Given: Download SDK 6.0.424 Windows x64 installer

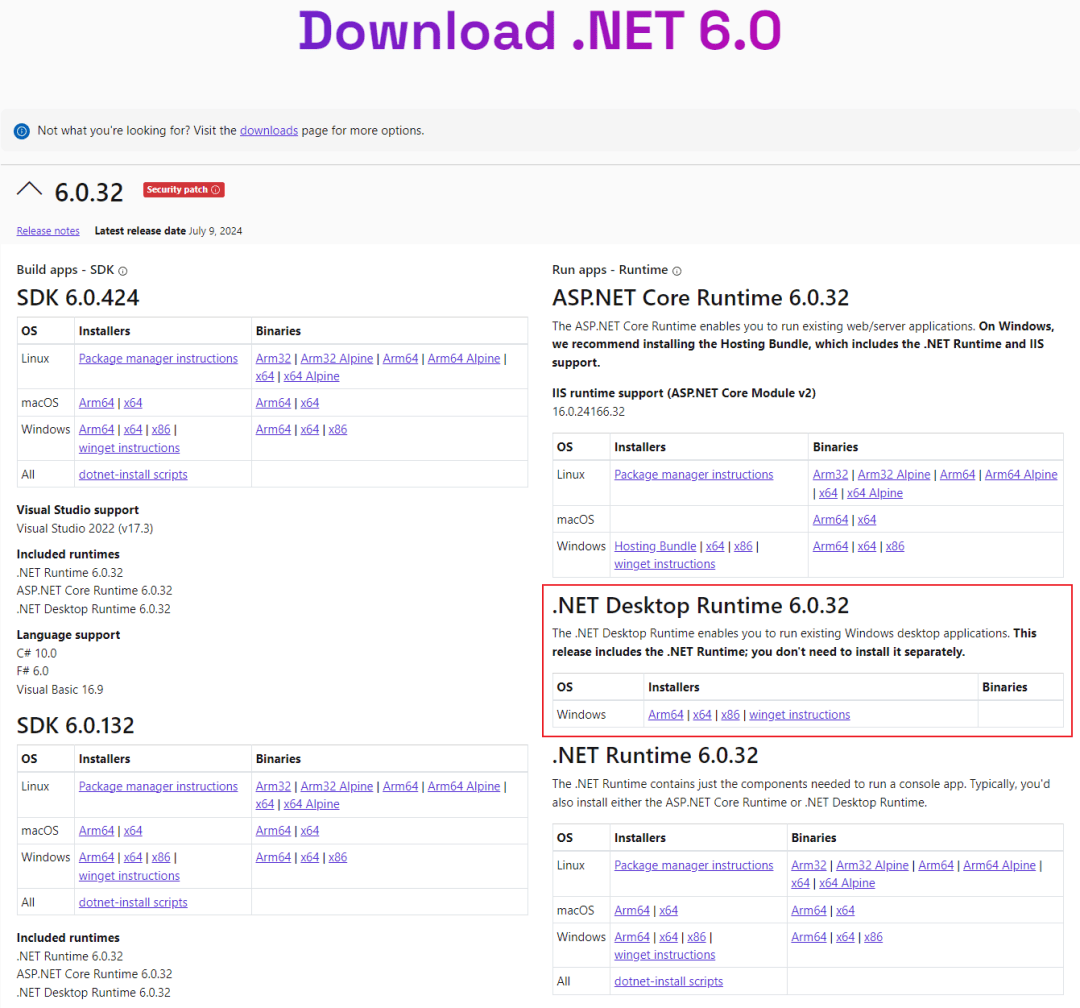Looking at the screenshot, I should click(133, 428).
